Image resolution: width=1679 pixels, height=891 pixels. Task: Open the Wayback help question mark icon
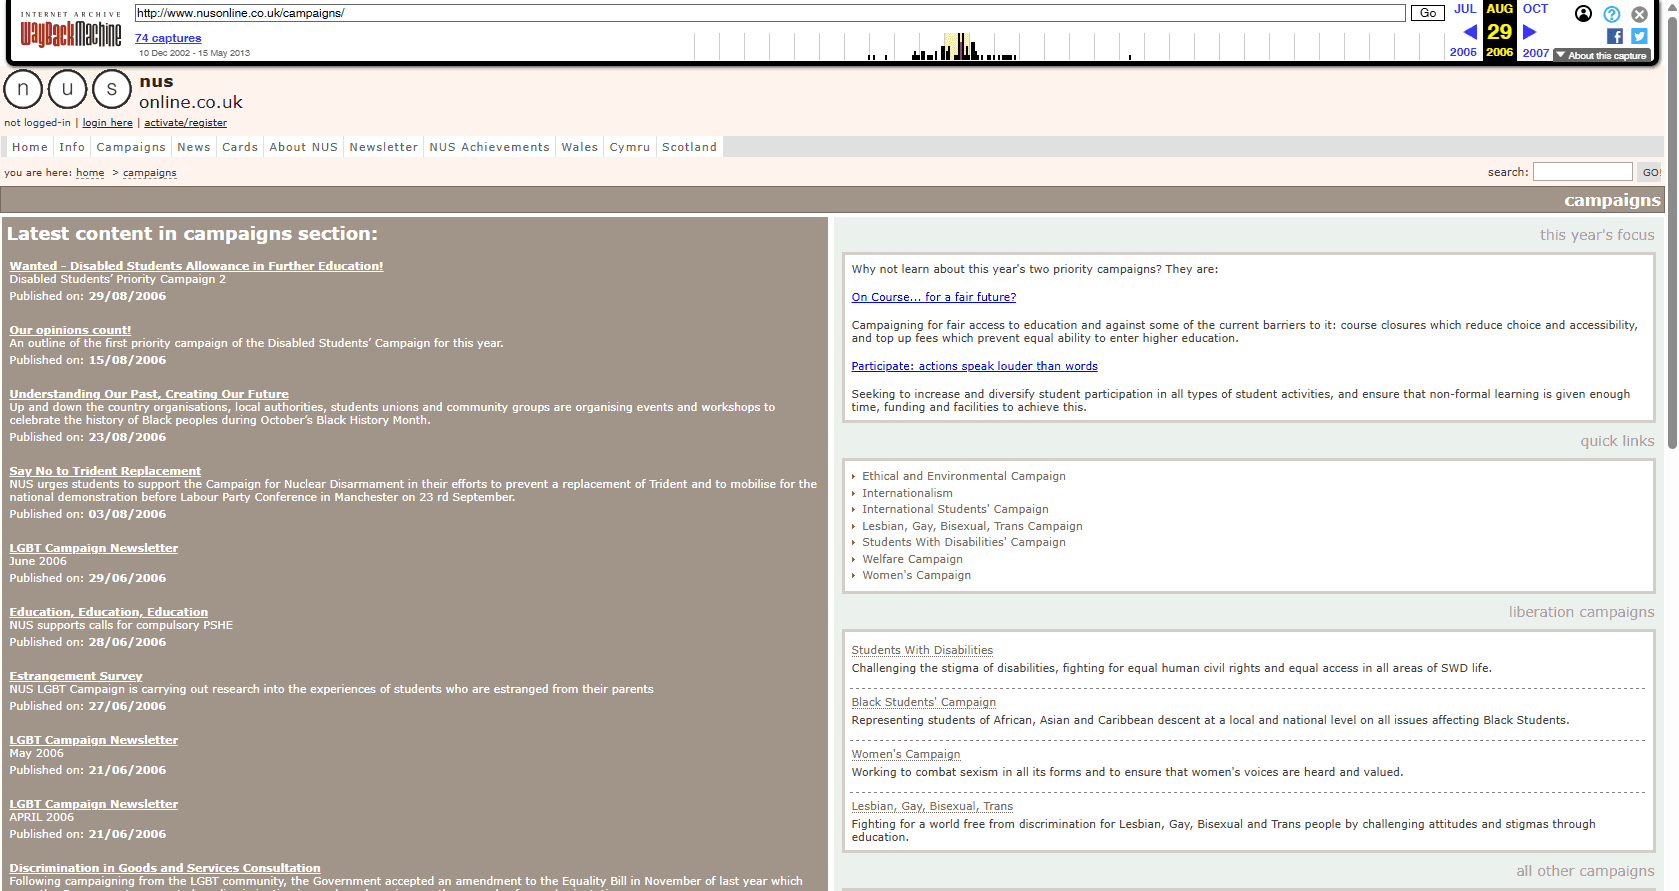pos(1611,14)
